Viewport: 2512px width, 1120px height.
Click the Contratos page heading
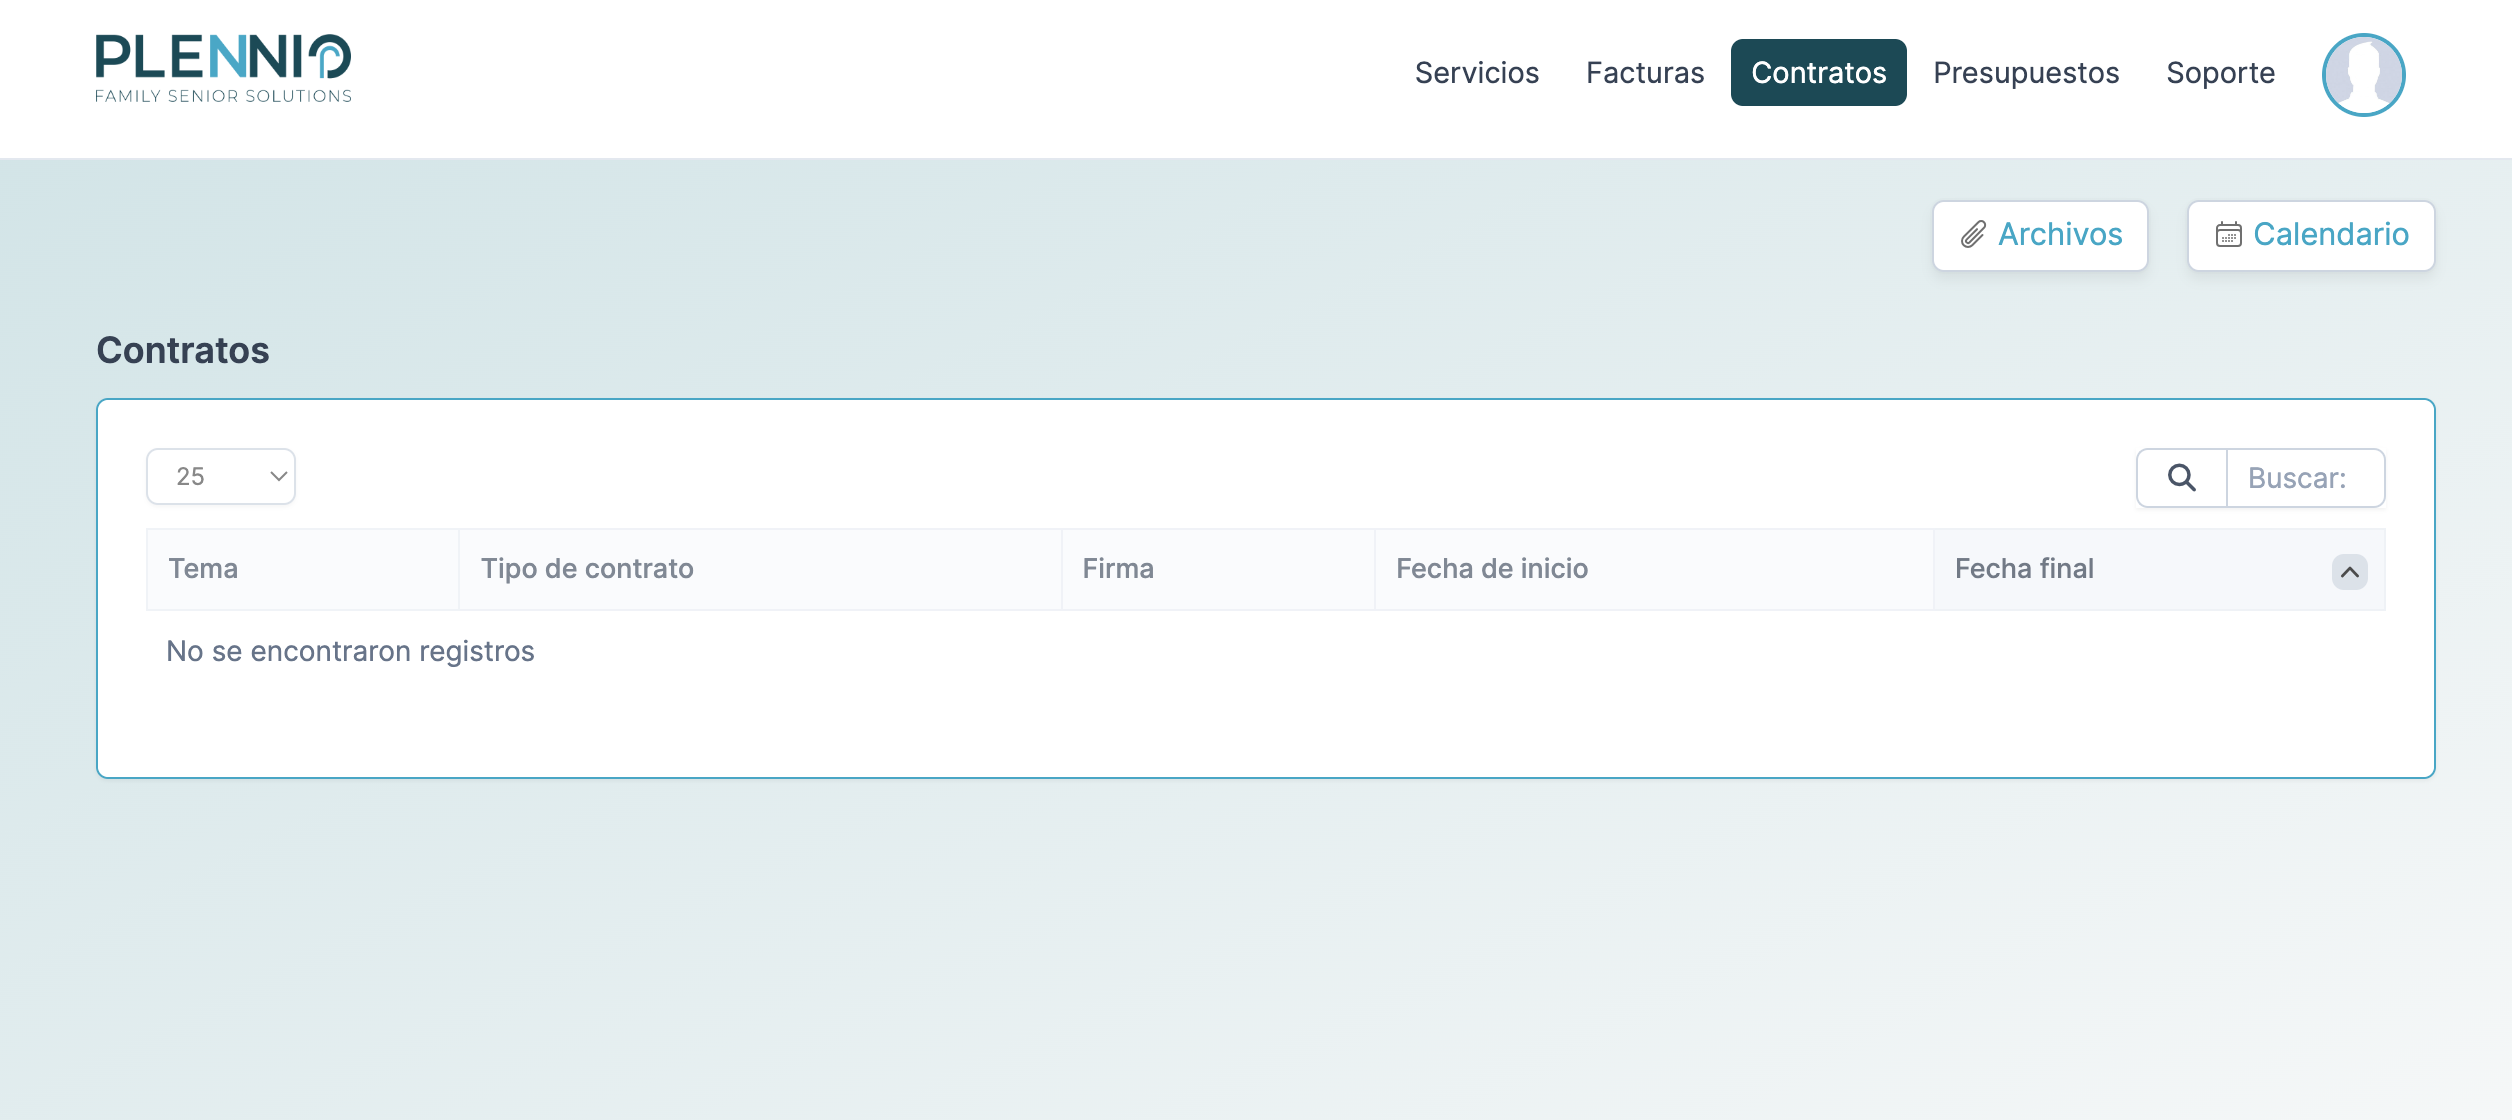183,350
